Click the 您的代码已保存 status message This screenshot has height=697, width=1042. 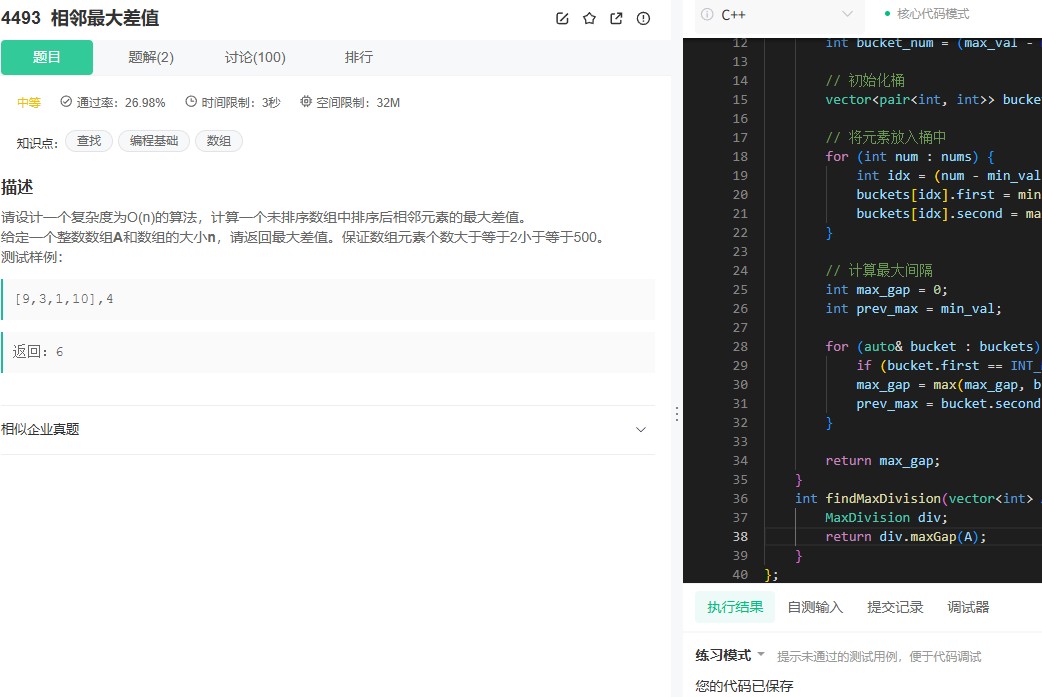point(744,686)
